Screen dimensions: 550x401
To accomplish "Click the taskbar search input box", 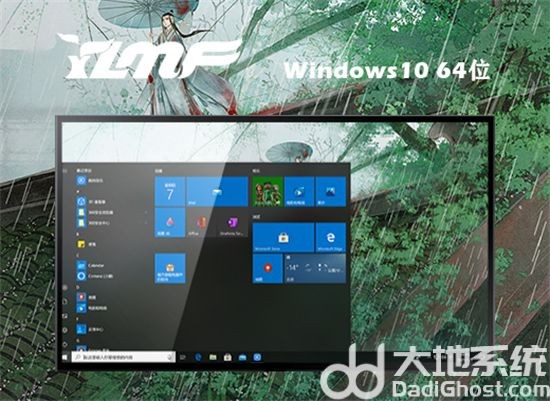I will [x=123, y=357].
